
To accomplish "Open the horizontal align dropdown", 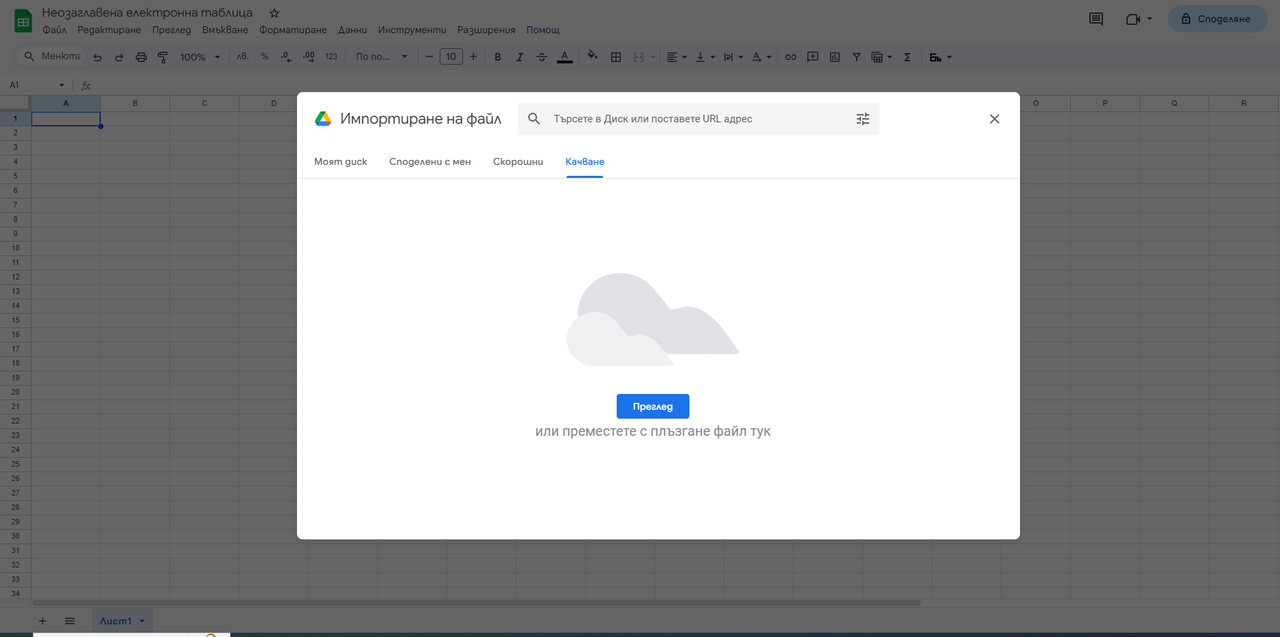I will [x=677, y=57].
